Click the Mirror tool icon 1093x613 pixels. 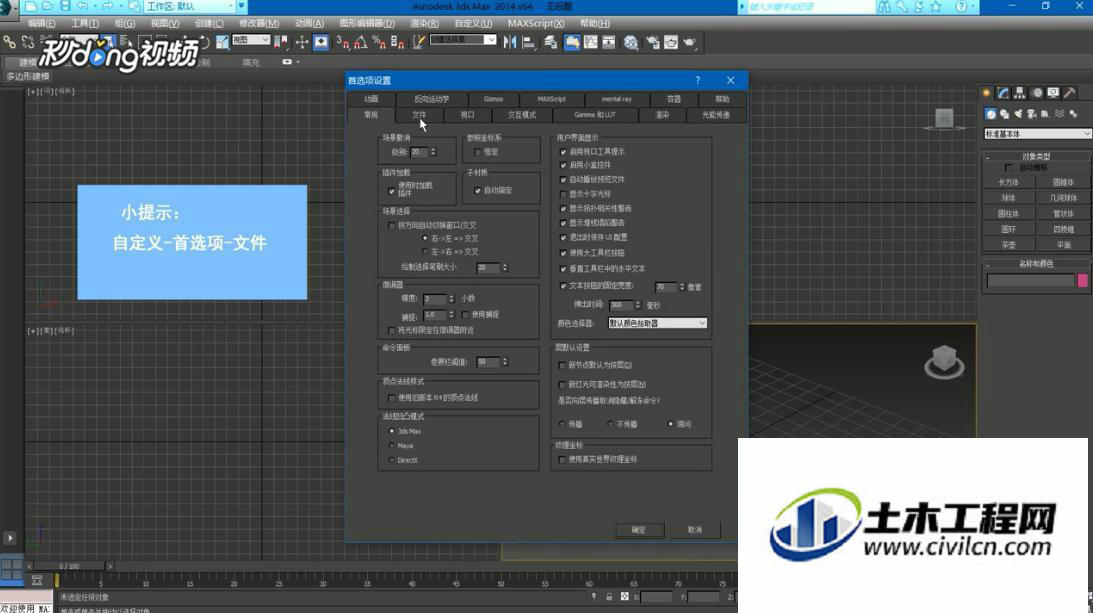510,43
